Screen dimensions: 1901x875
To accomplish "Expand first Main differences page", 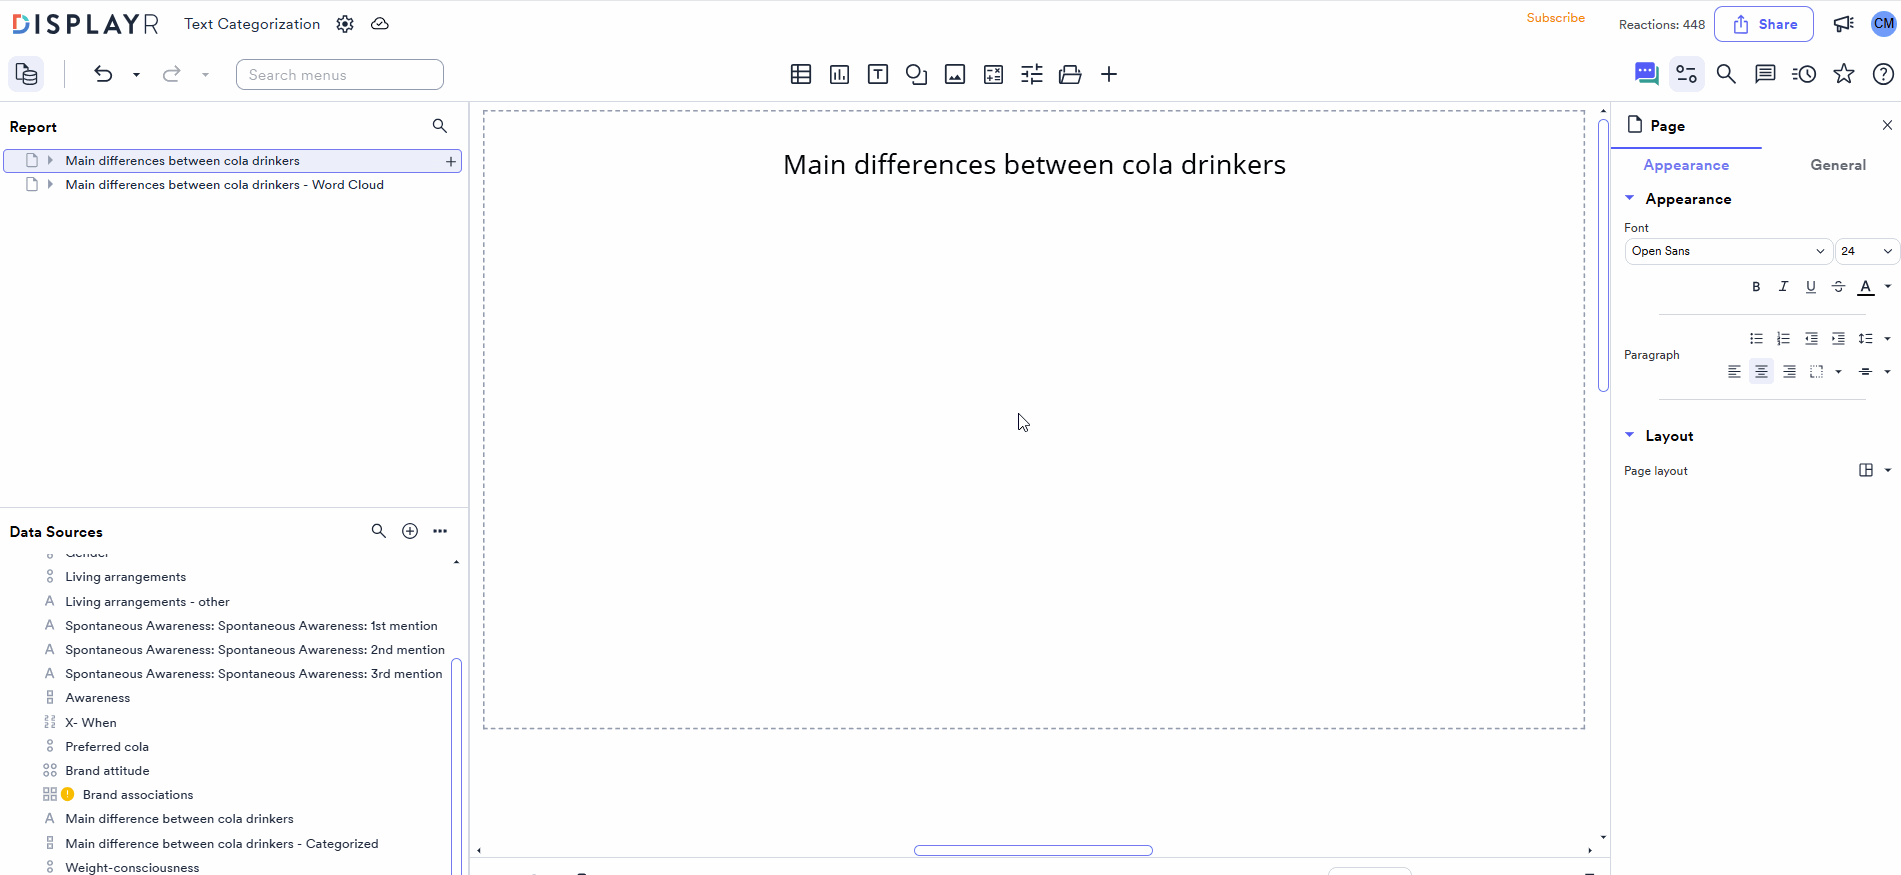I will [x=50, y=160].
